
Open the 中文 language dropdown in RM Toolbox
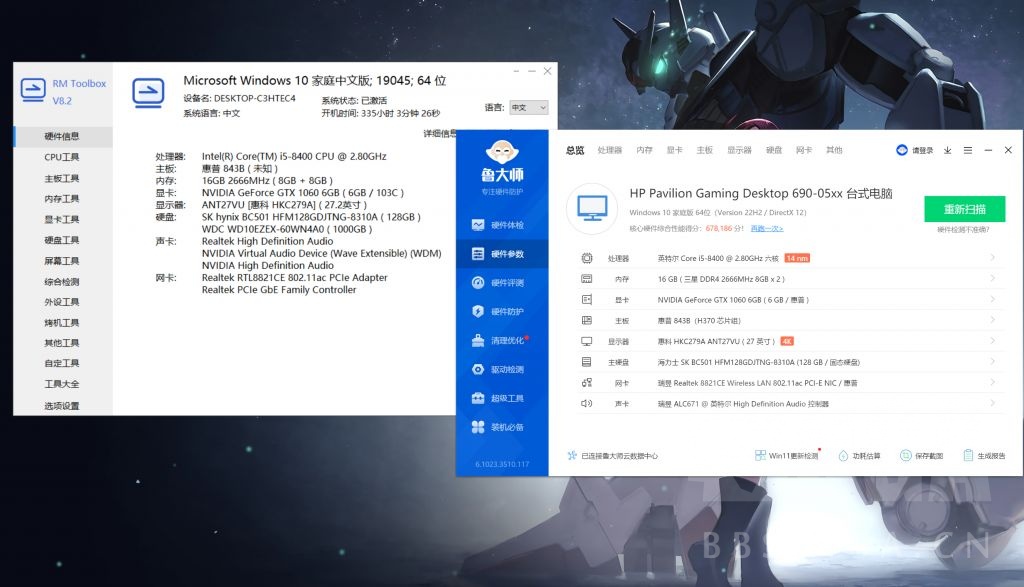(527, 107)
